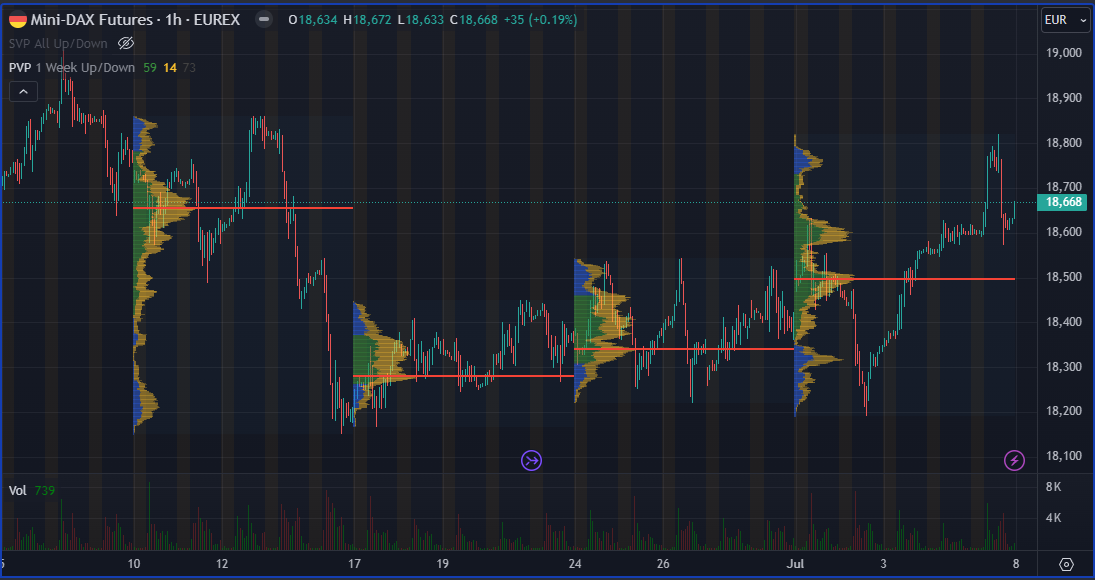The width and height of the screenshot is (1095, 580).
Task: Click date label 10 on time axis
Action: [134, 563]
